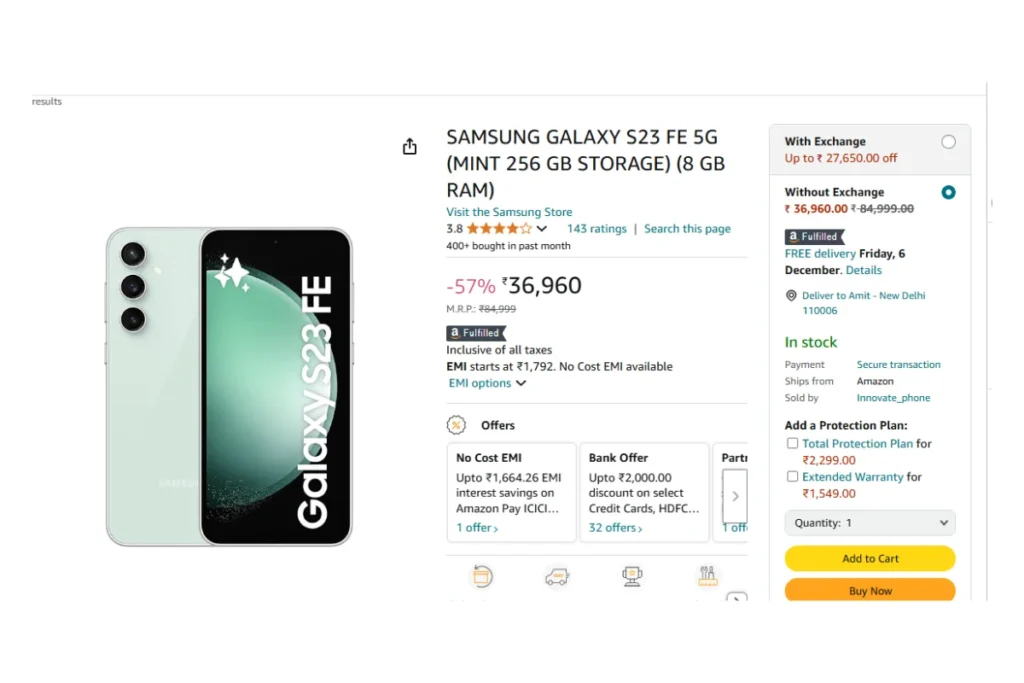This screenshot has height=683, width=1024.
Task: Click the share icon above product image
Action: click(409, 146)
